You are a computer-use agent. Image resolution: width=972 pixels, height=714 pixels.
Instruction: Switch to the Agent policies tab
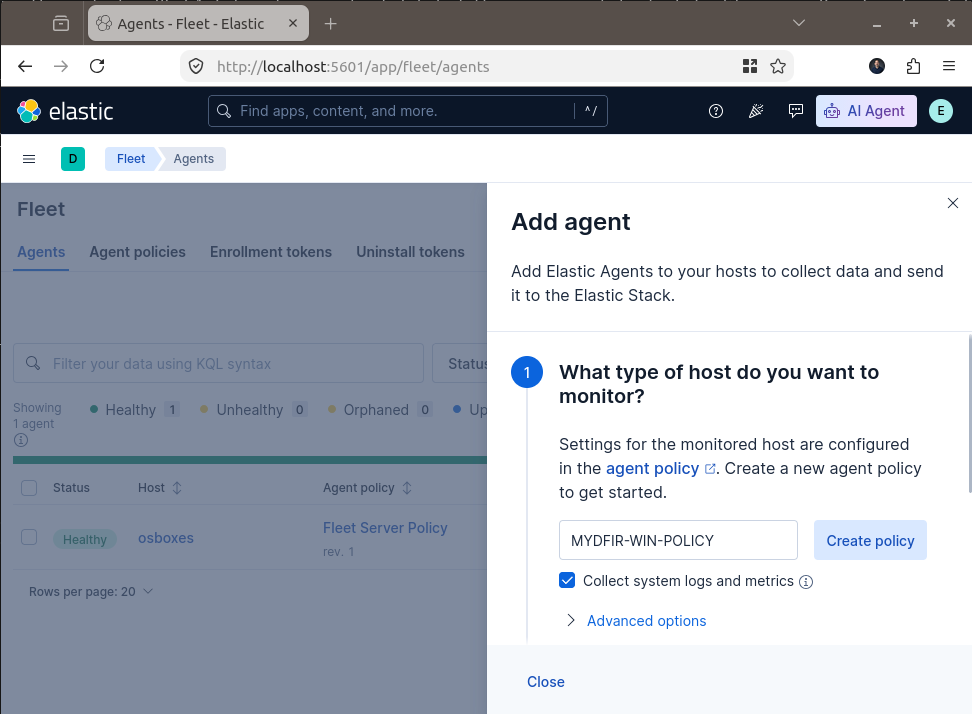[x=137, y=252]
